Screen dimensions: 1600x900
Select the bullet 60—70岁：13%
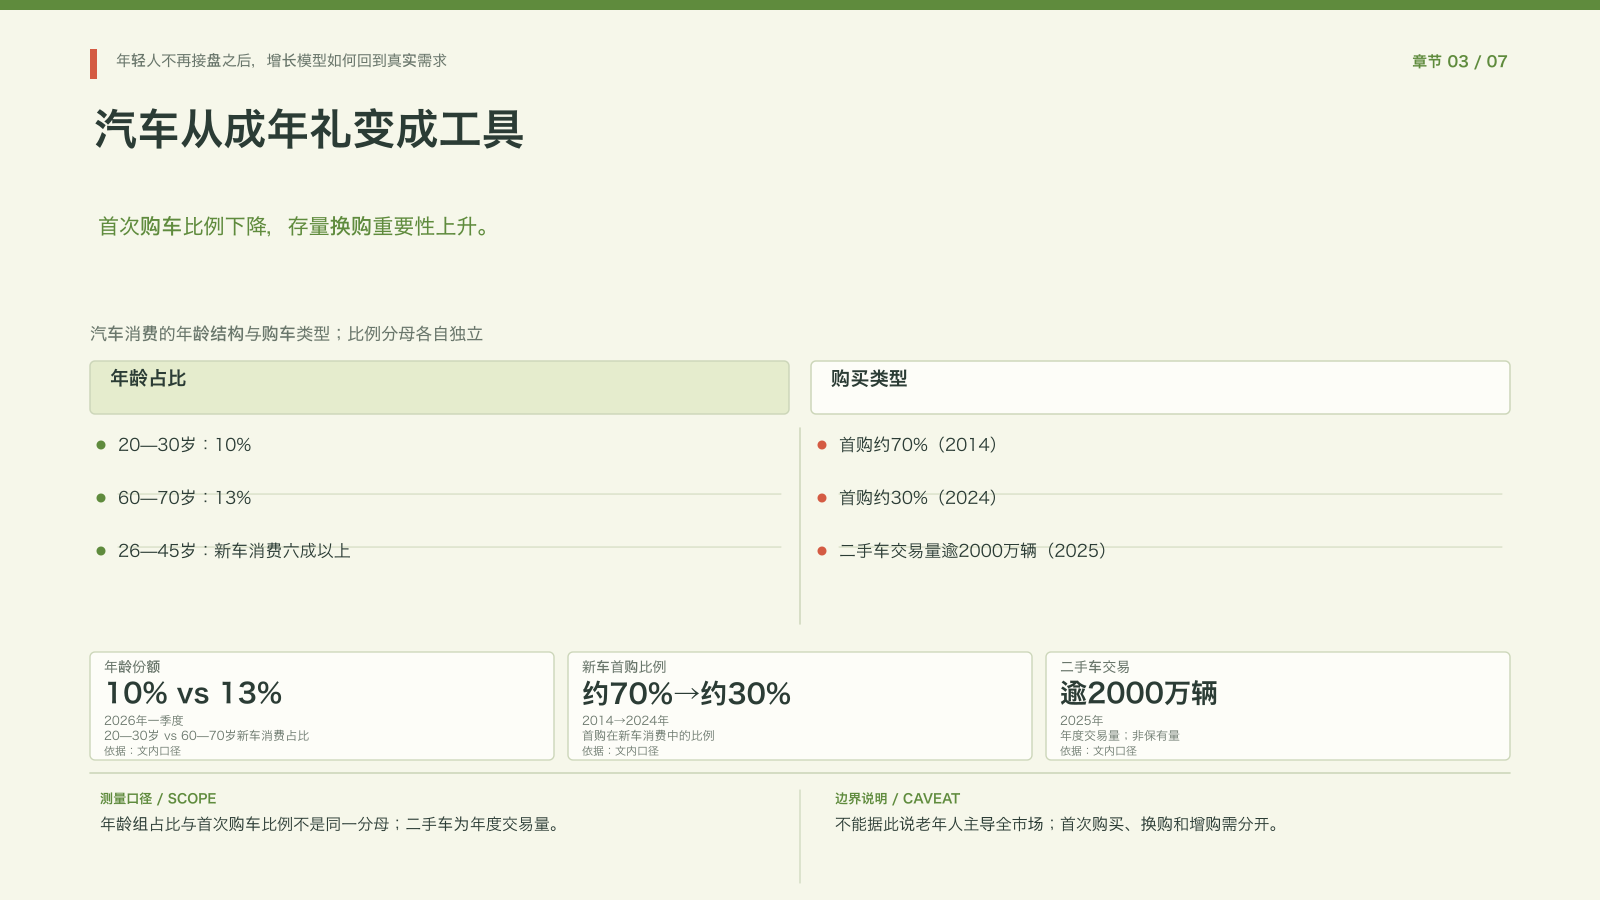tap(184, 498)
